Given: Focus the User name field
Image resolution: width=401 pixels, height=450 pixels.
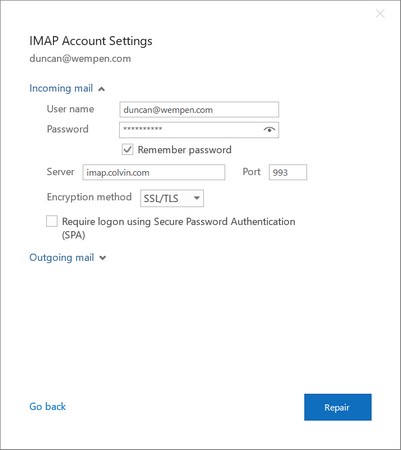Looking at the screenshot, I should point(199,110).
